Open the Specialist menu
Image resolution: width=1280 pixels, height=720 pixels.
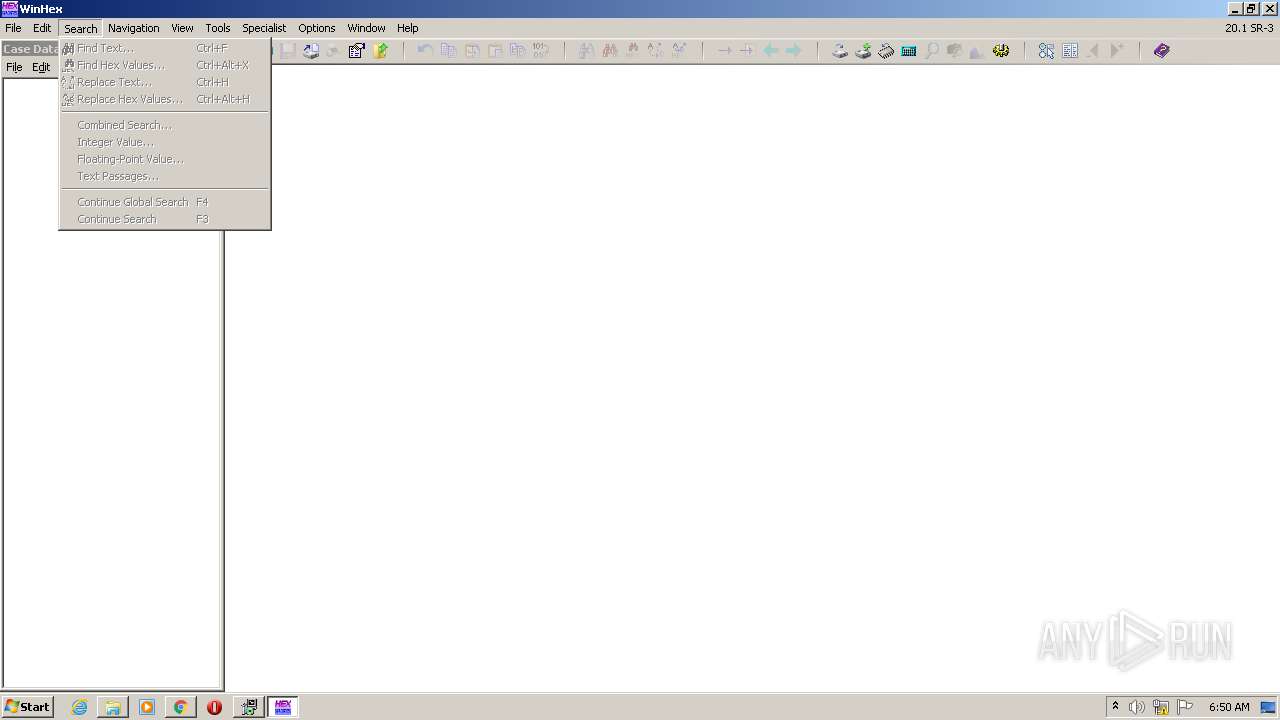(x=264, y=28)
